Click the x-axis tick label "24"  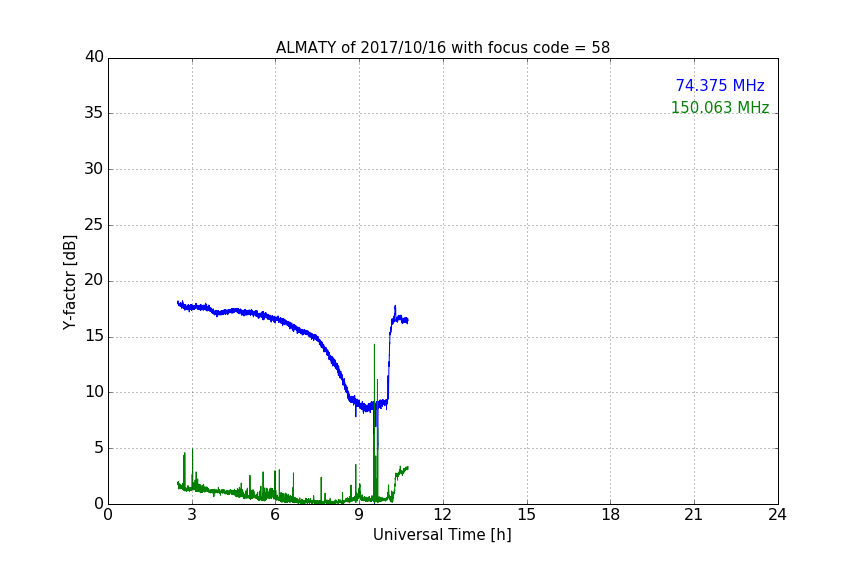click(777, 515)
